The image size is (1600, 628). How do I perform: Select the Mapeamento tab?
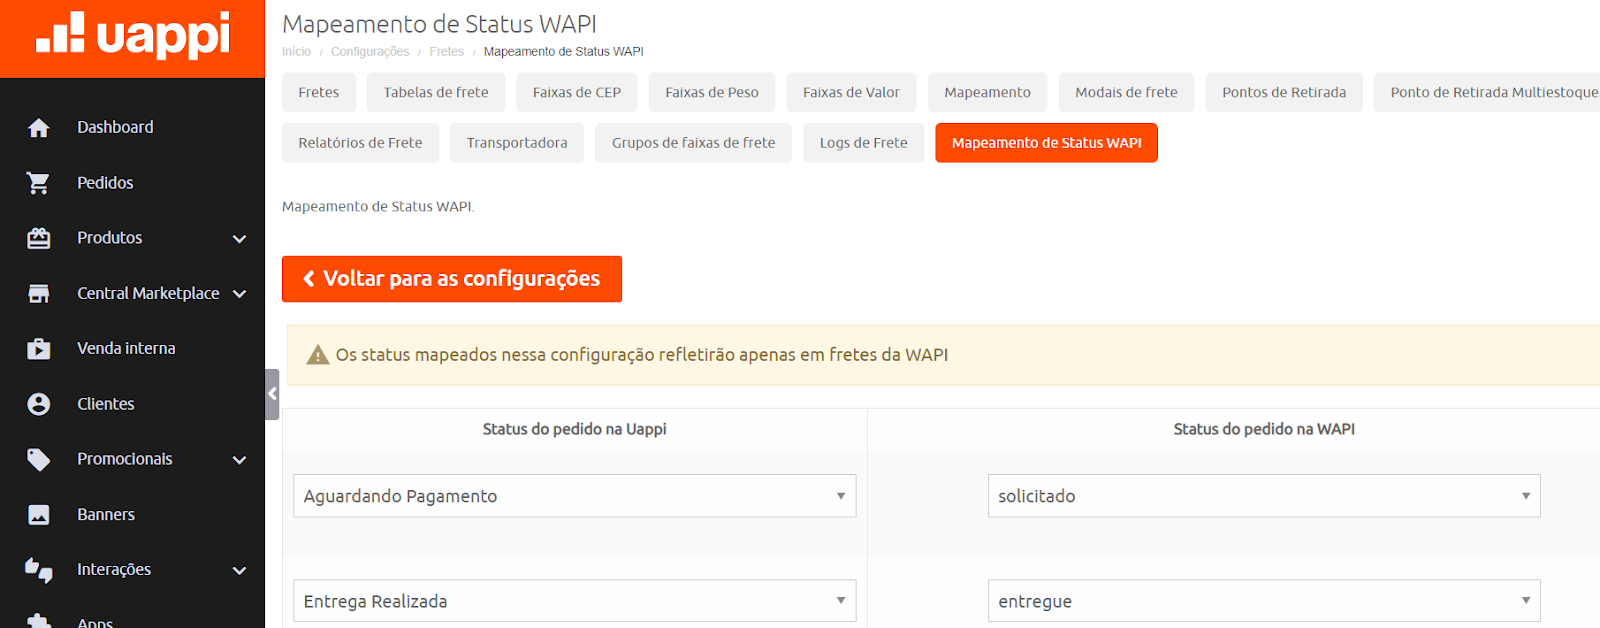987,92
